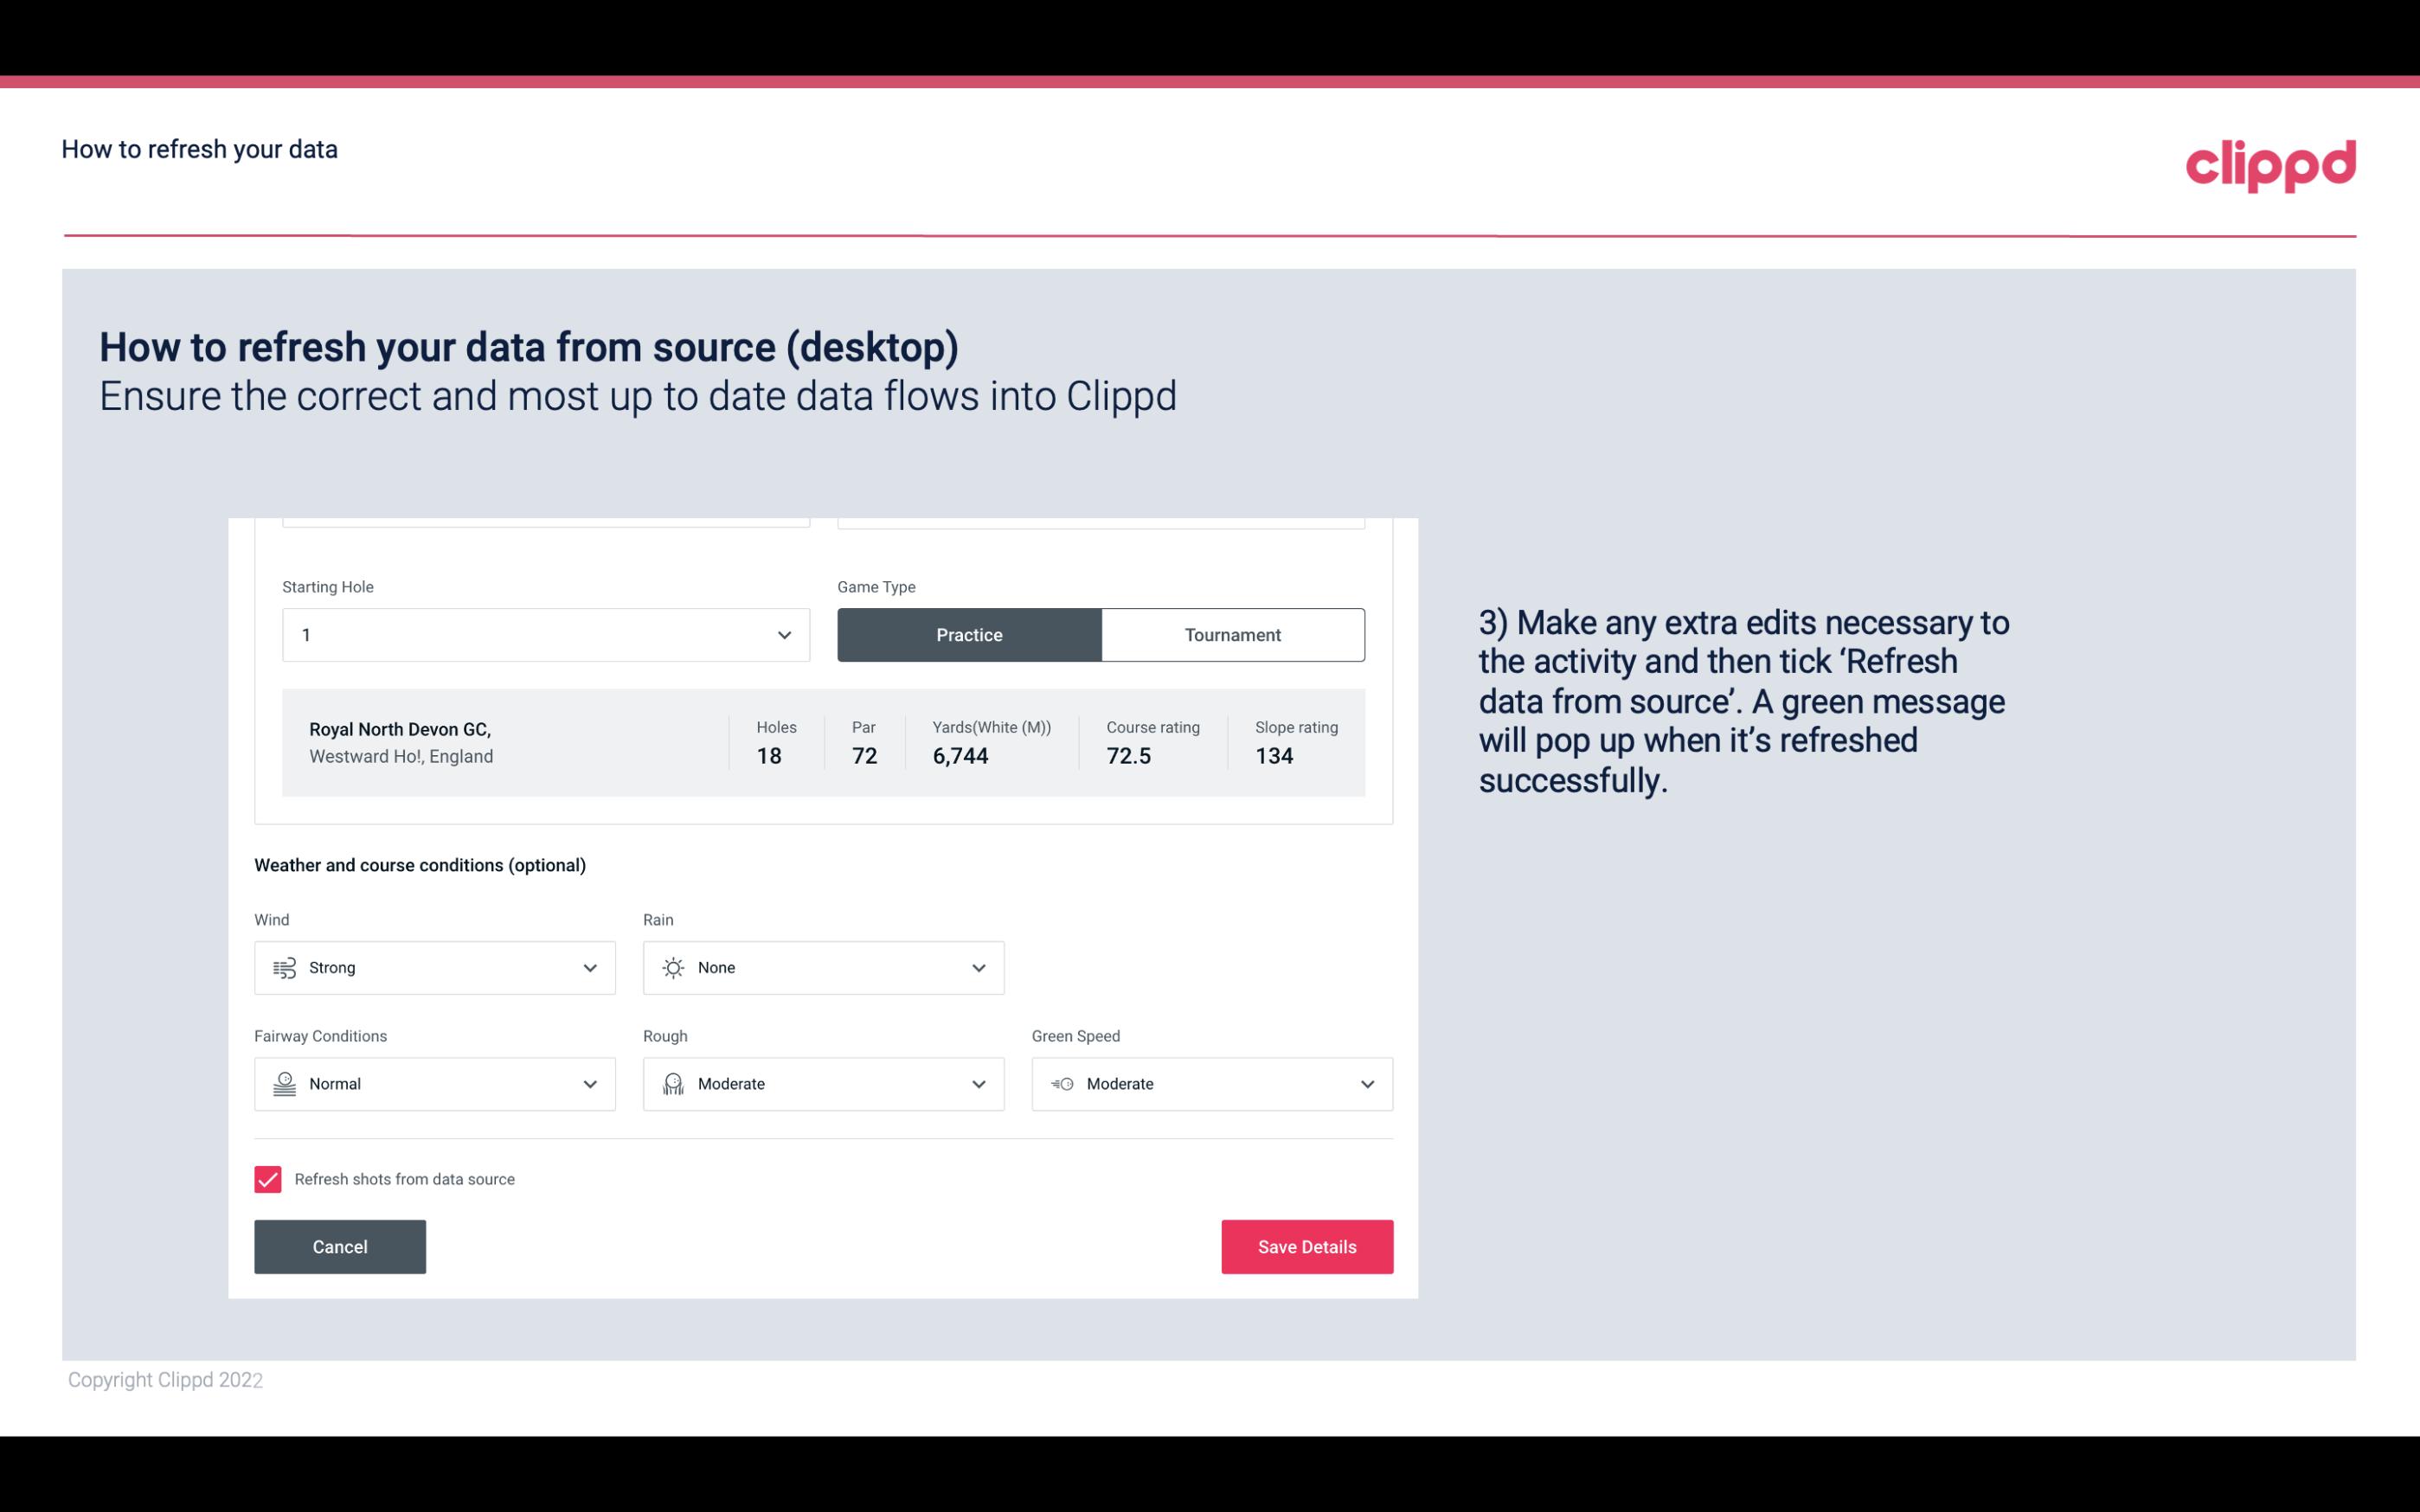Click the Cancel button

click(340, 1246)
